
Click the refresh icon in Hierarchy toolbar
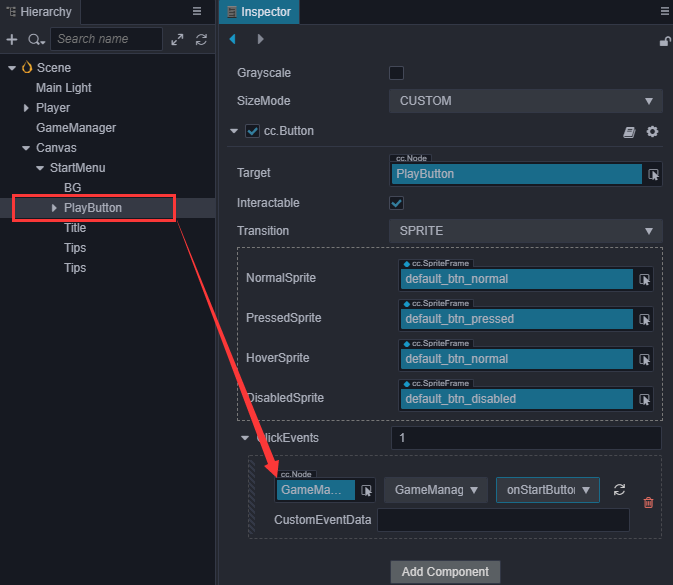[201, 40]
